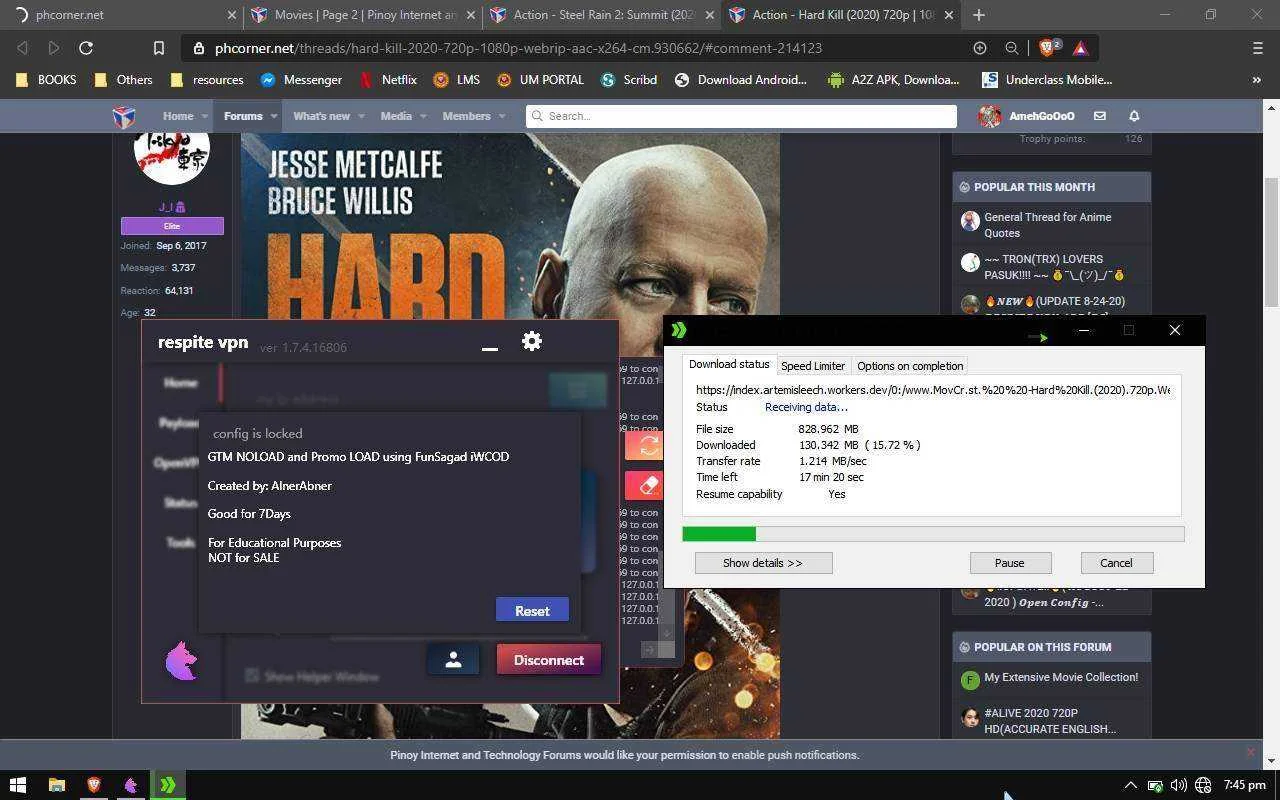1280x800 pixels.
Task: Open resources bookmarks folder
Action: pyautogui.click(x=206, y=80)
